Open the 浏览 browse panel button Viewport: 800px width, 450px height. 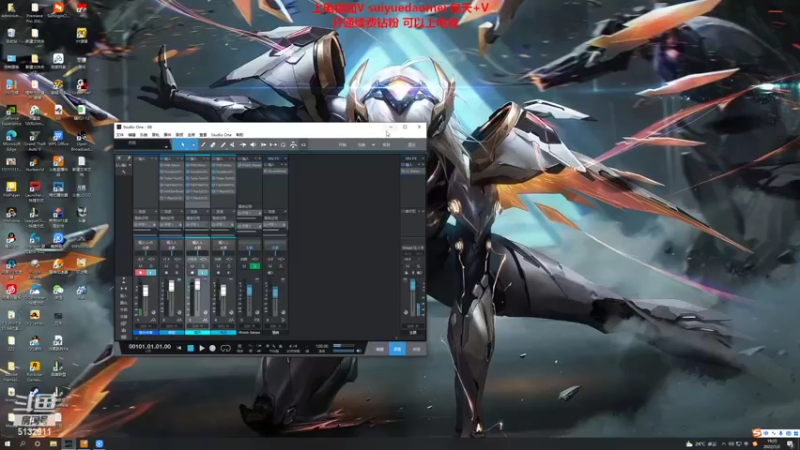tap(416, 349)
